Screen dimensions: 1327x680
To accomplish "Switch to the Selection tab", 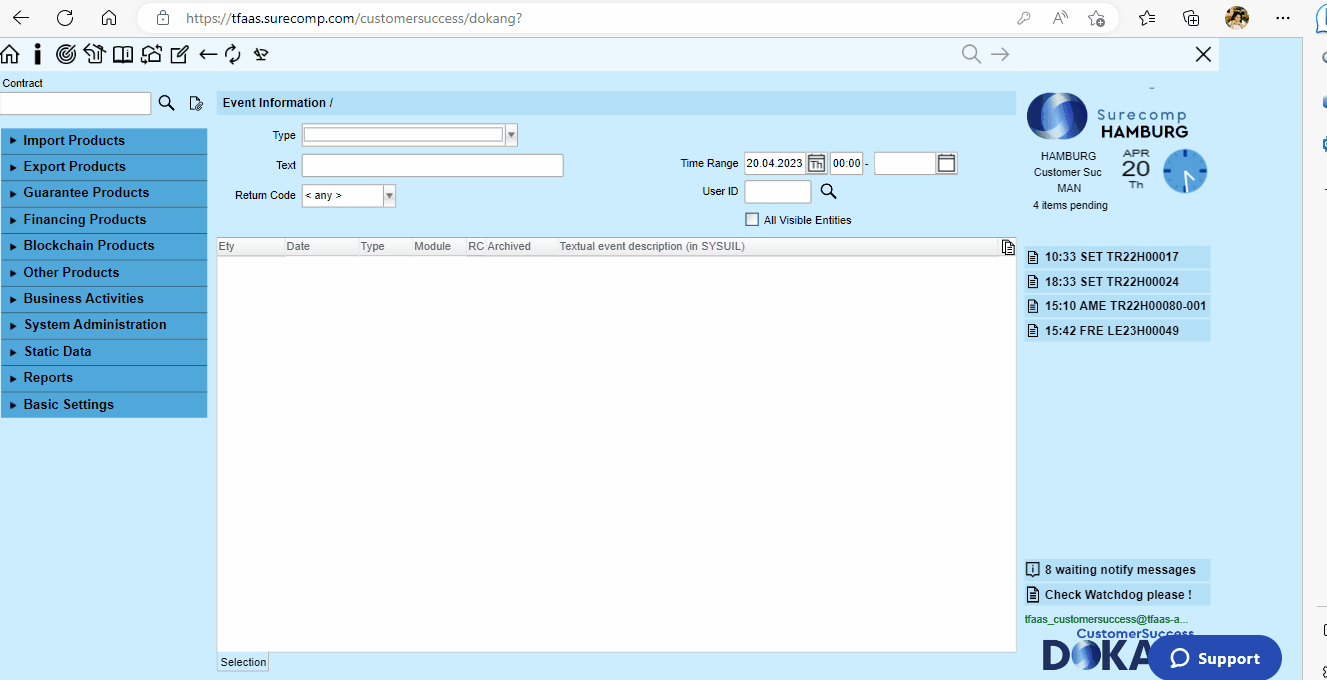I will [x=243, y=662].
